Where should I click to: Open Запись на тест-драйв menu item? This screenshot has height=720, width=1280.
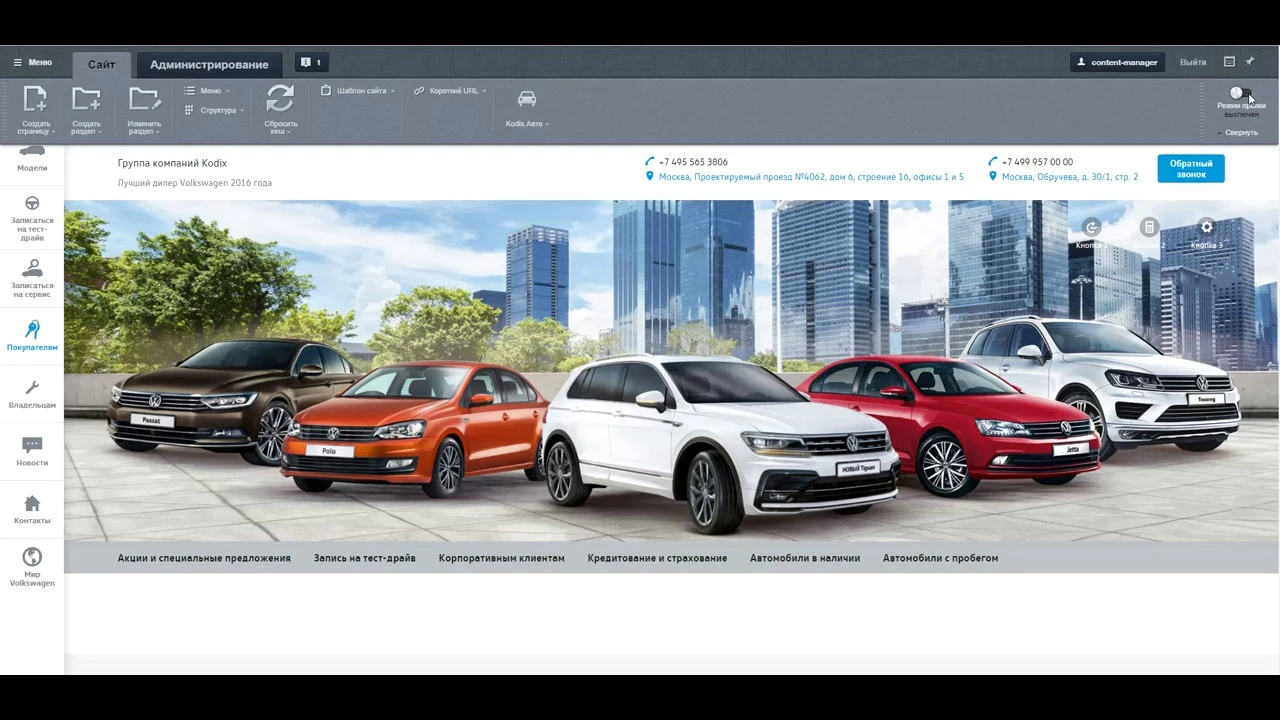tap(364, 558)
